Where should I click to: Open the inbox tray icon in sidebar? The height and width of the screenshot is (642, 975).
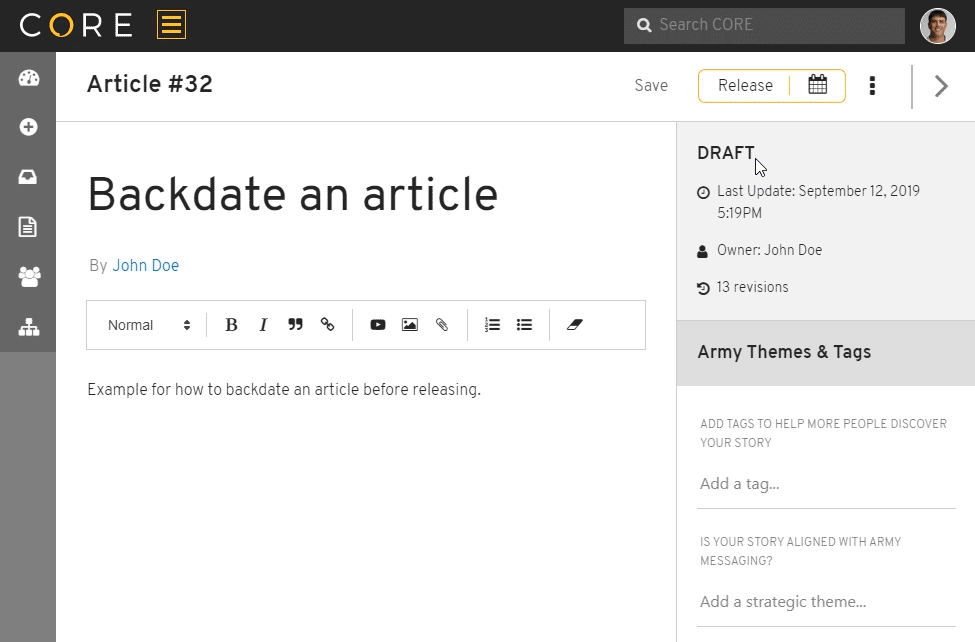[28, 177]
